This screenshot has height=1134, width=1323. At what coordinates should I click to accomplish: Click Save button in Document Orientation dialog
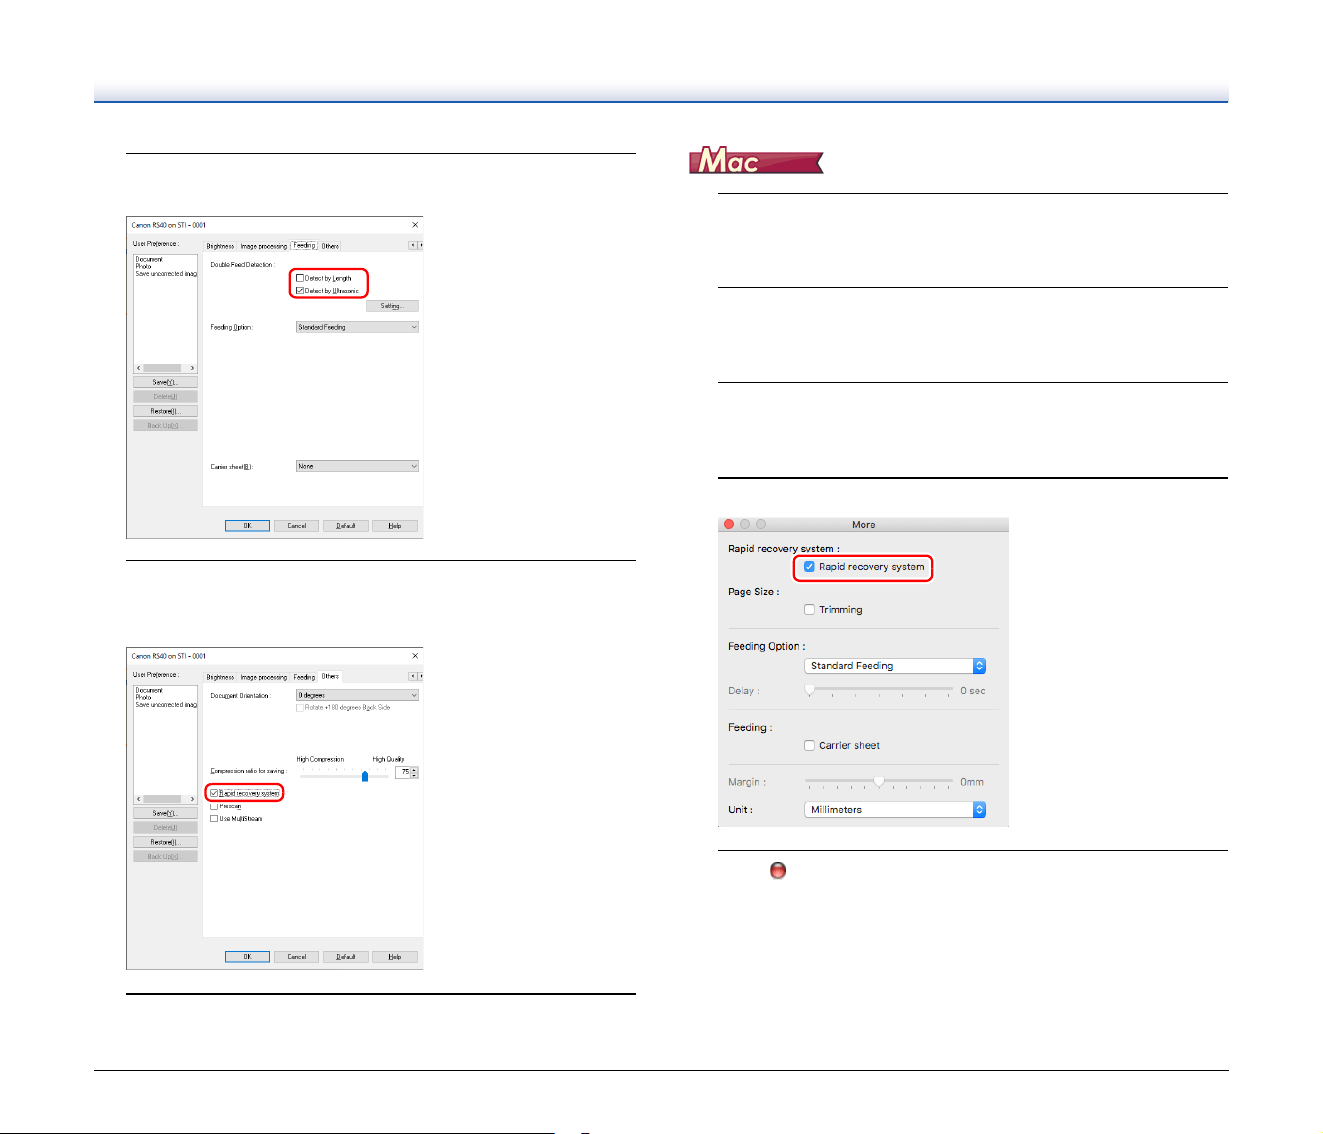(165, 813)
